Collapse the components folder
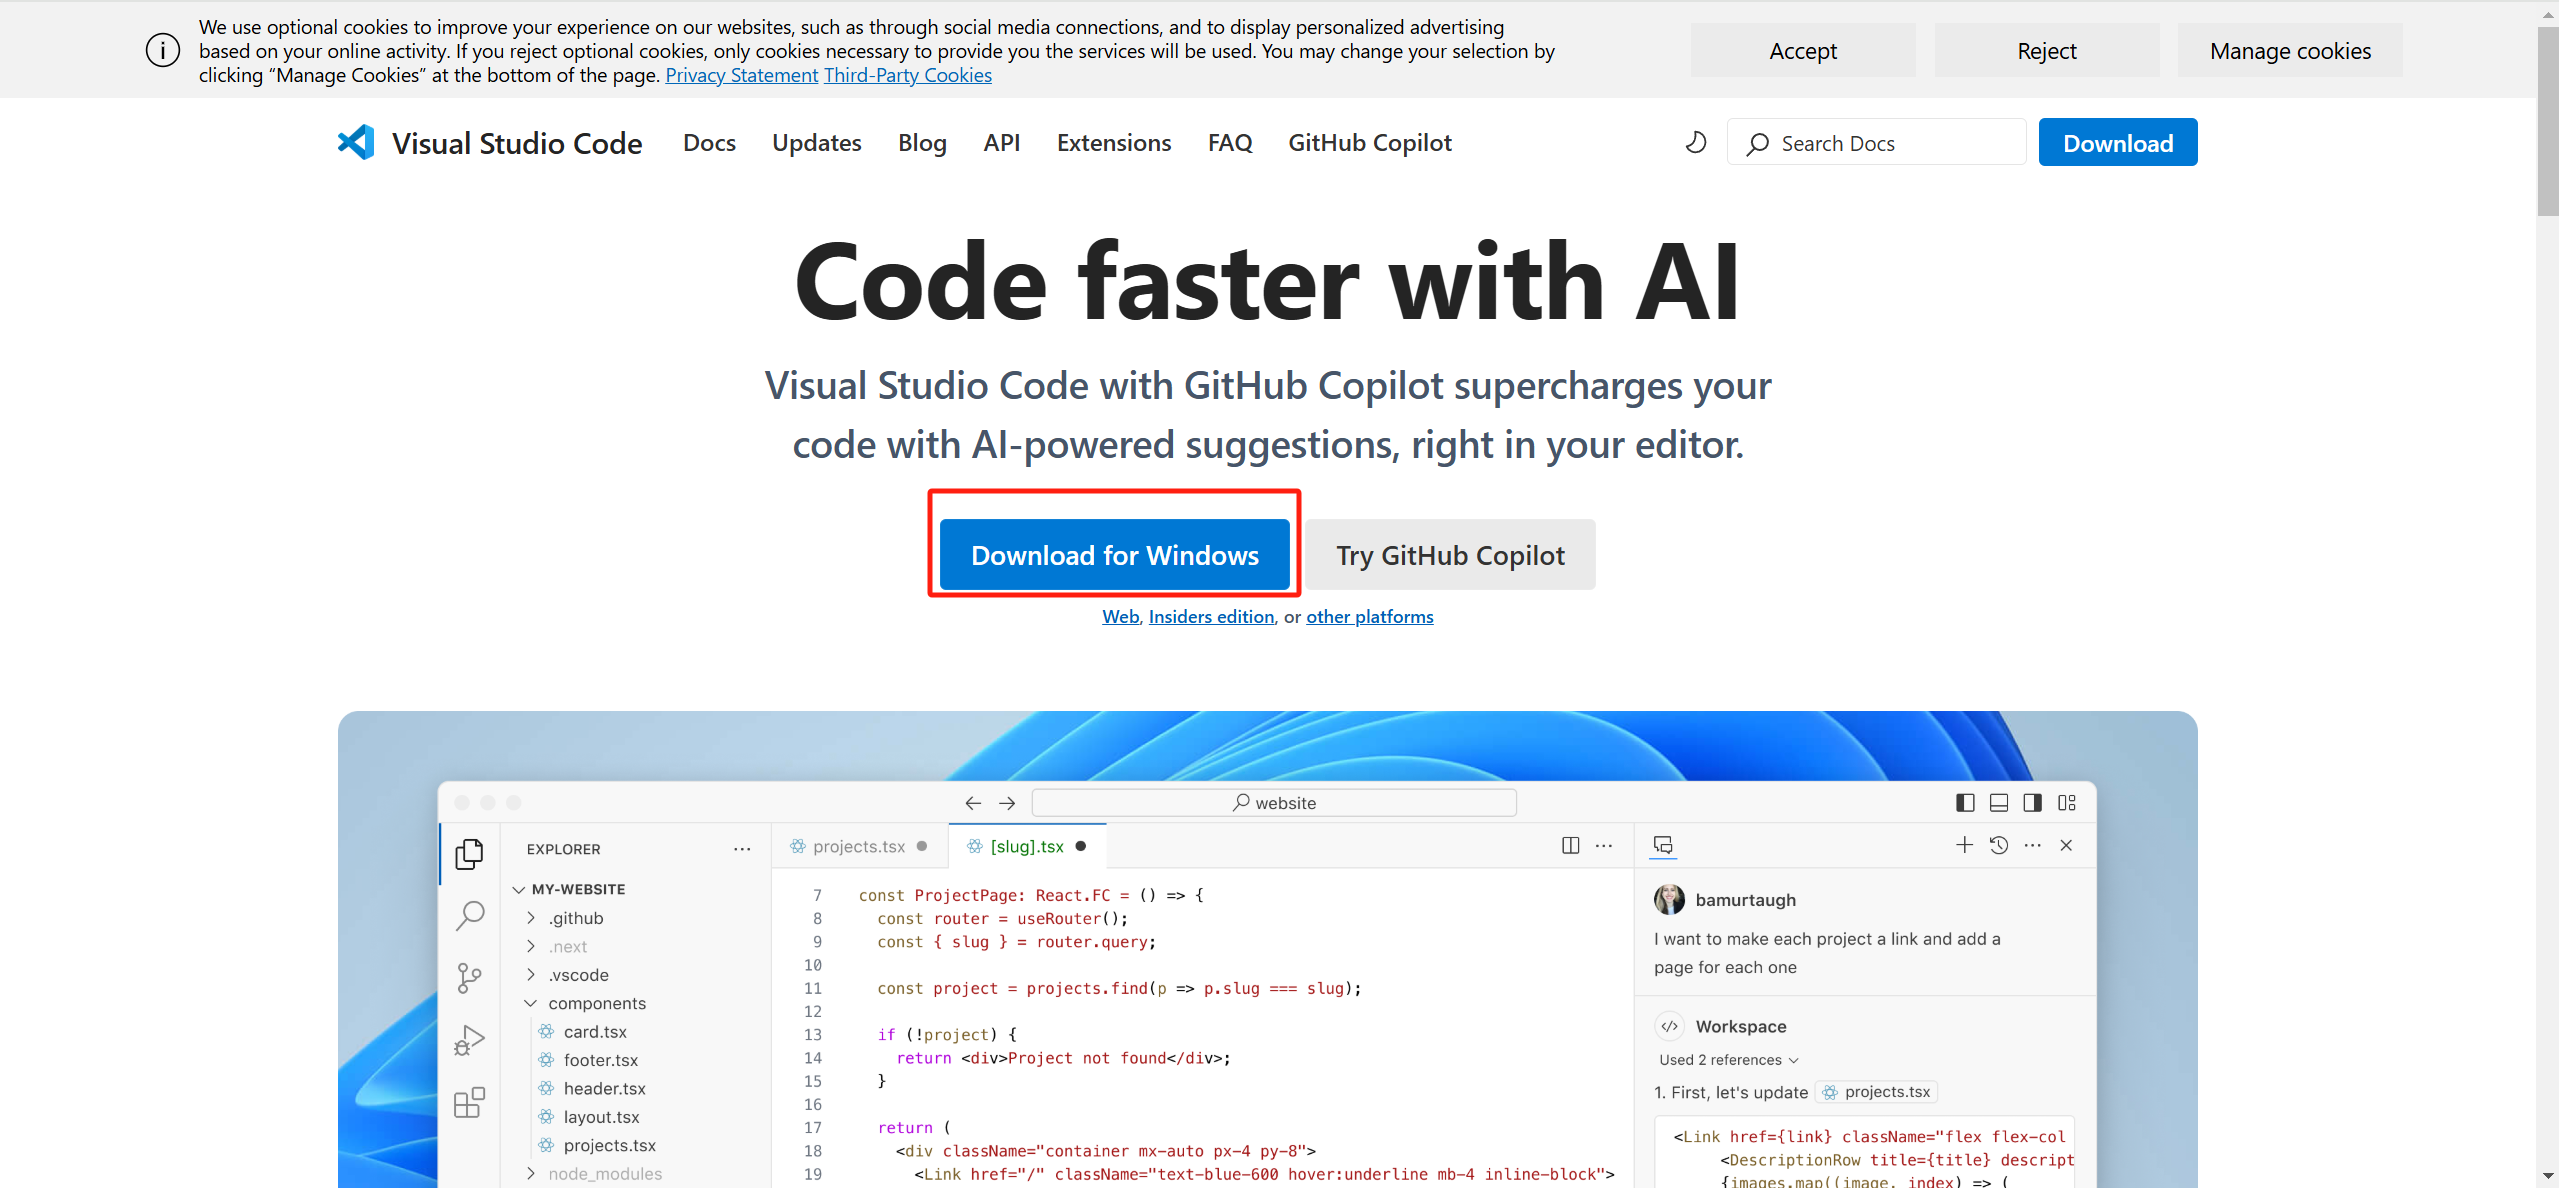Image resolution: width=2559 pixels, height=1188 pixels. tap(531, 1003)
